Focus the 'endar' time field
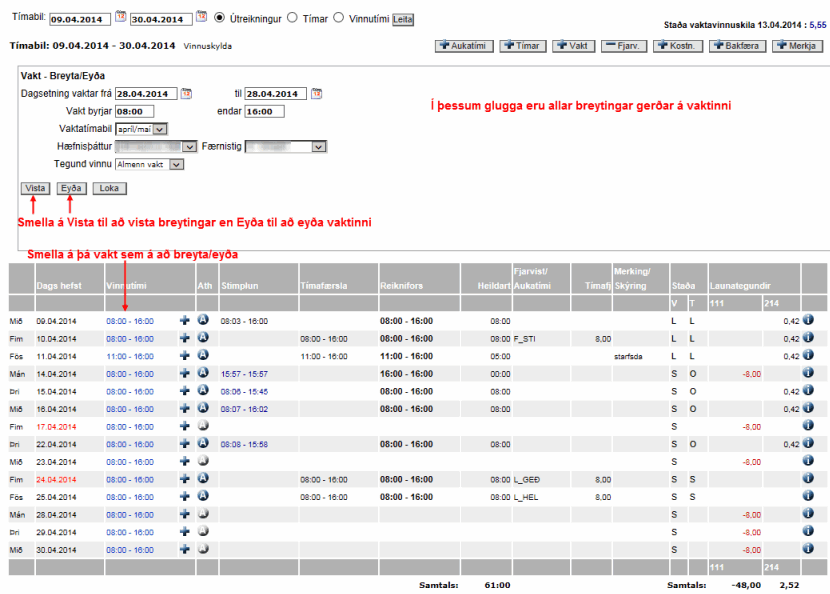The image size is (830, 594). pos(264,112)
